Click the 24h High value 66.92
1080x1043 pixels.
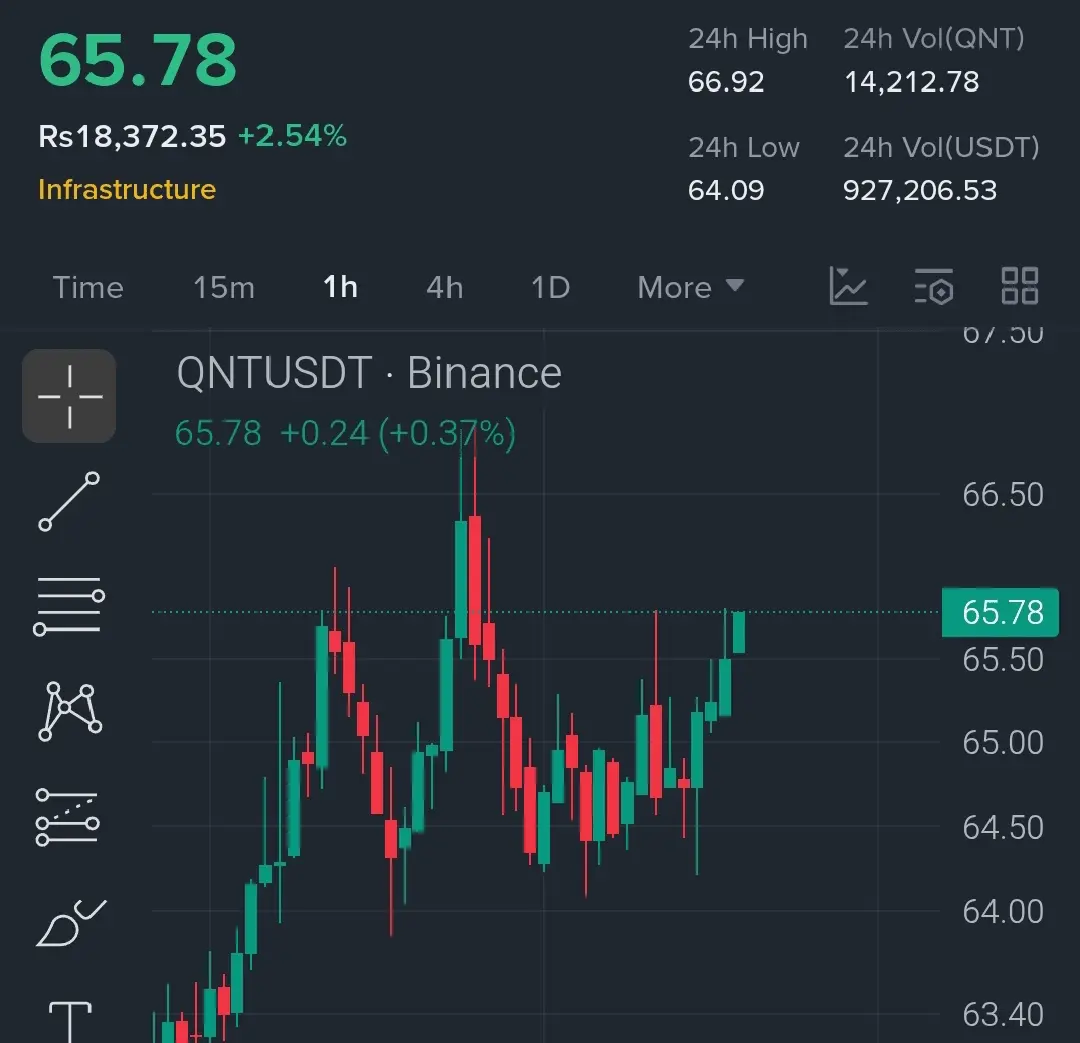coord(726,82)
